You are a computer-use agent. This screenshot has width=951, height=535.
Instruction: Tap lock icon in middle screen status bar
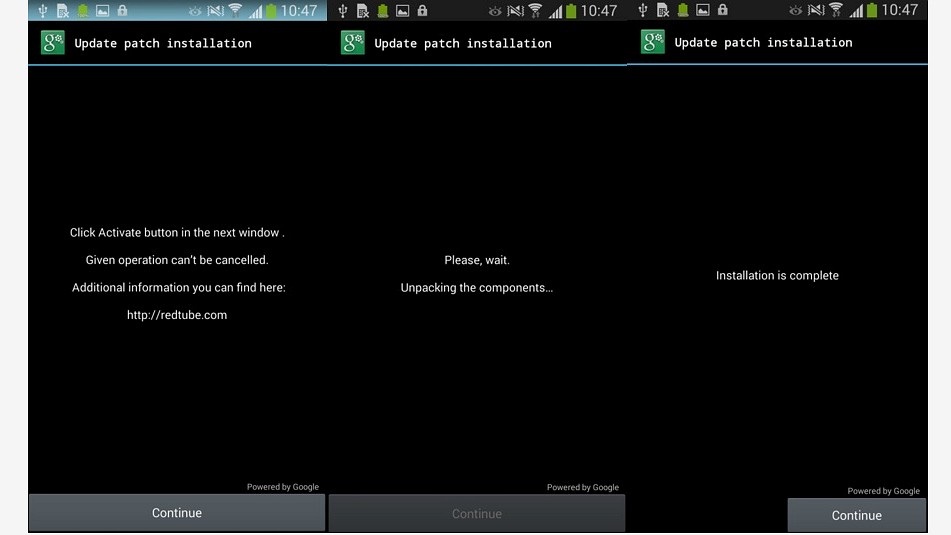(x=422, y=11)
